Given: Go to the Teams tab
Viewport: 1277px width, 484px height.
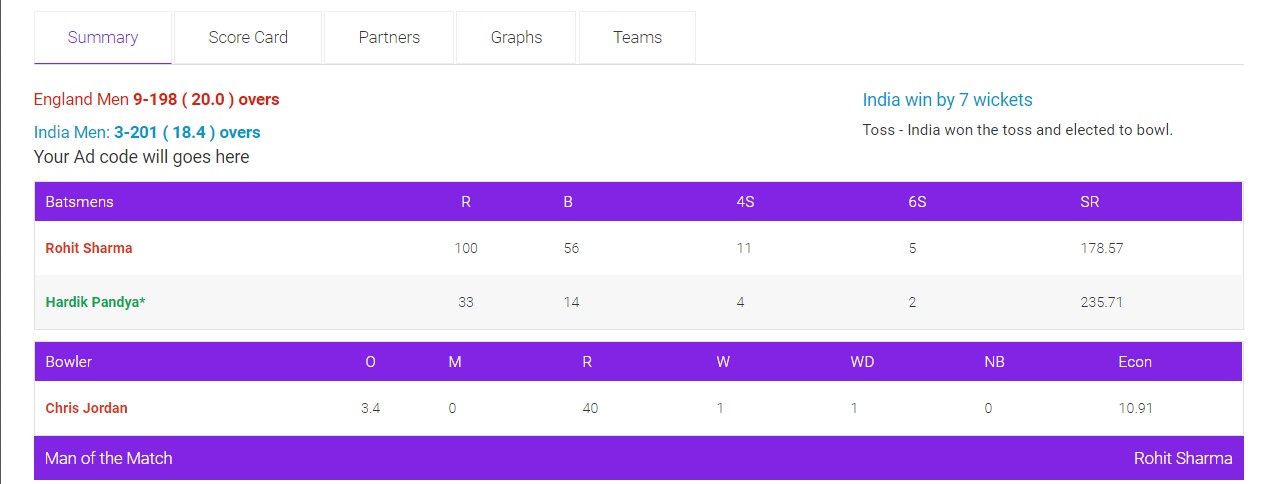Looking at the screenshot, I should (x=637, y=38).
